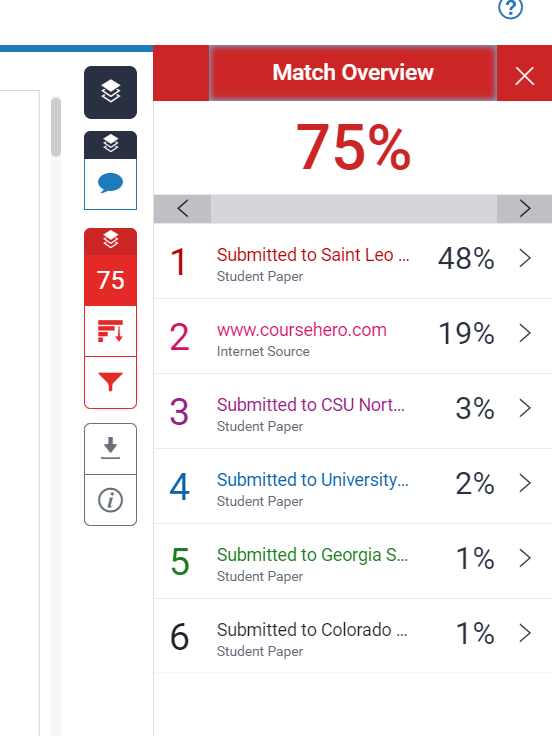Viewport: 552px width, 736px height.
Task: Go to next match with right arrow
Action: [524, 208]
